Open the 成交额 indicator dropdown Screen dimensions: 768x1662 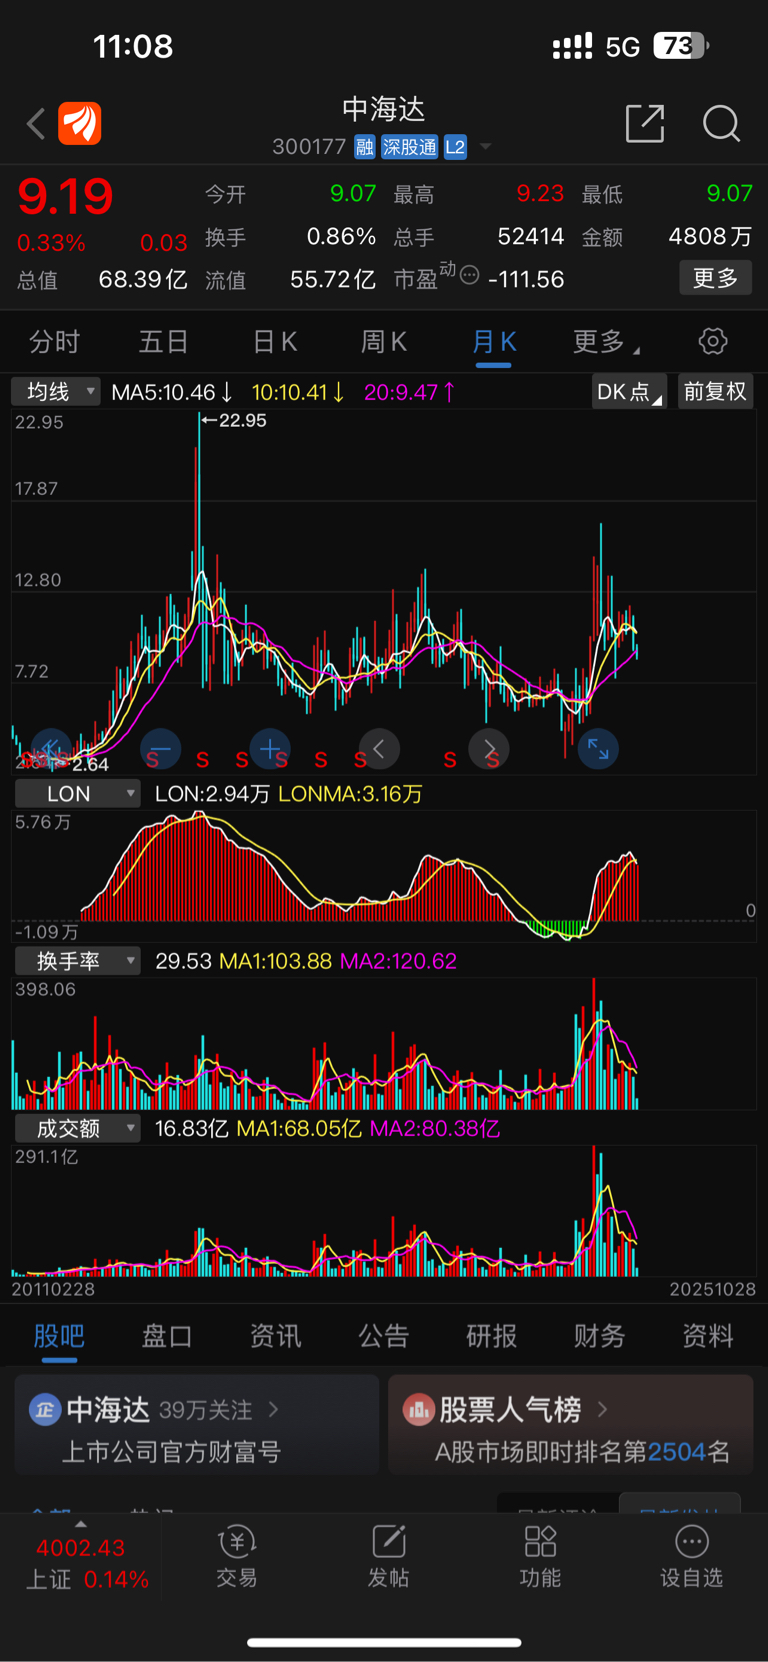[77, 1128]
